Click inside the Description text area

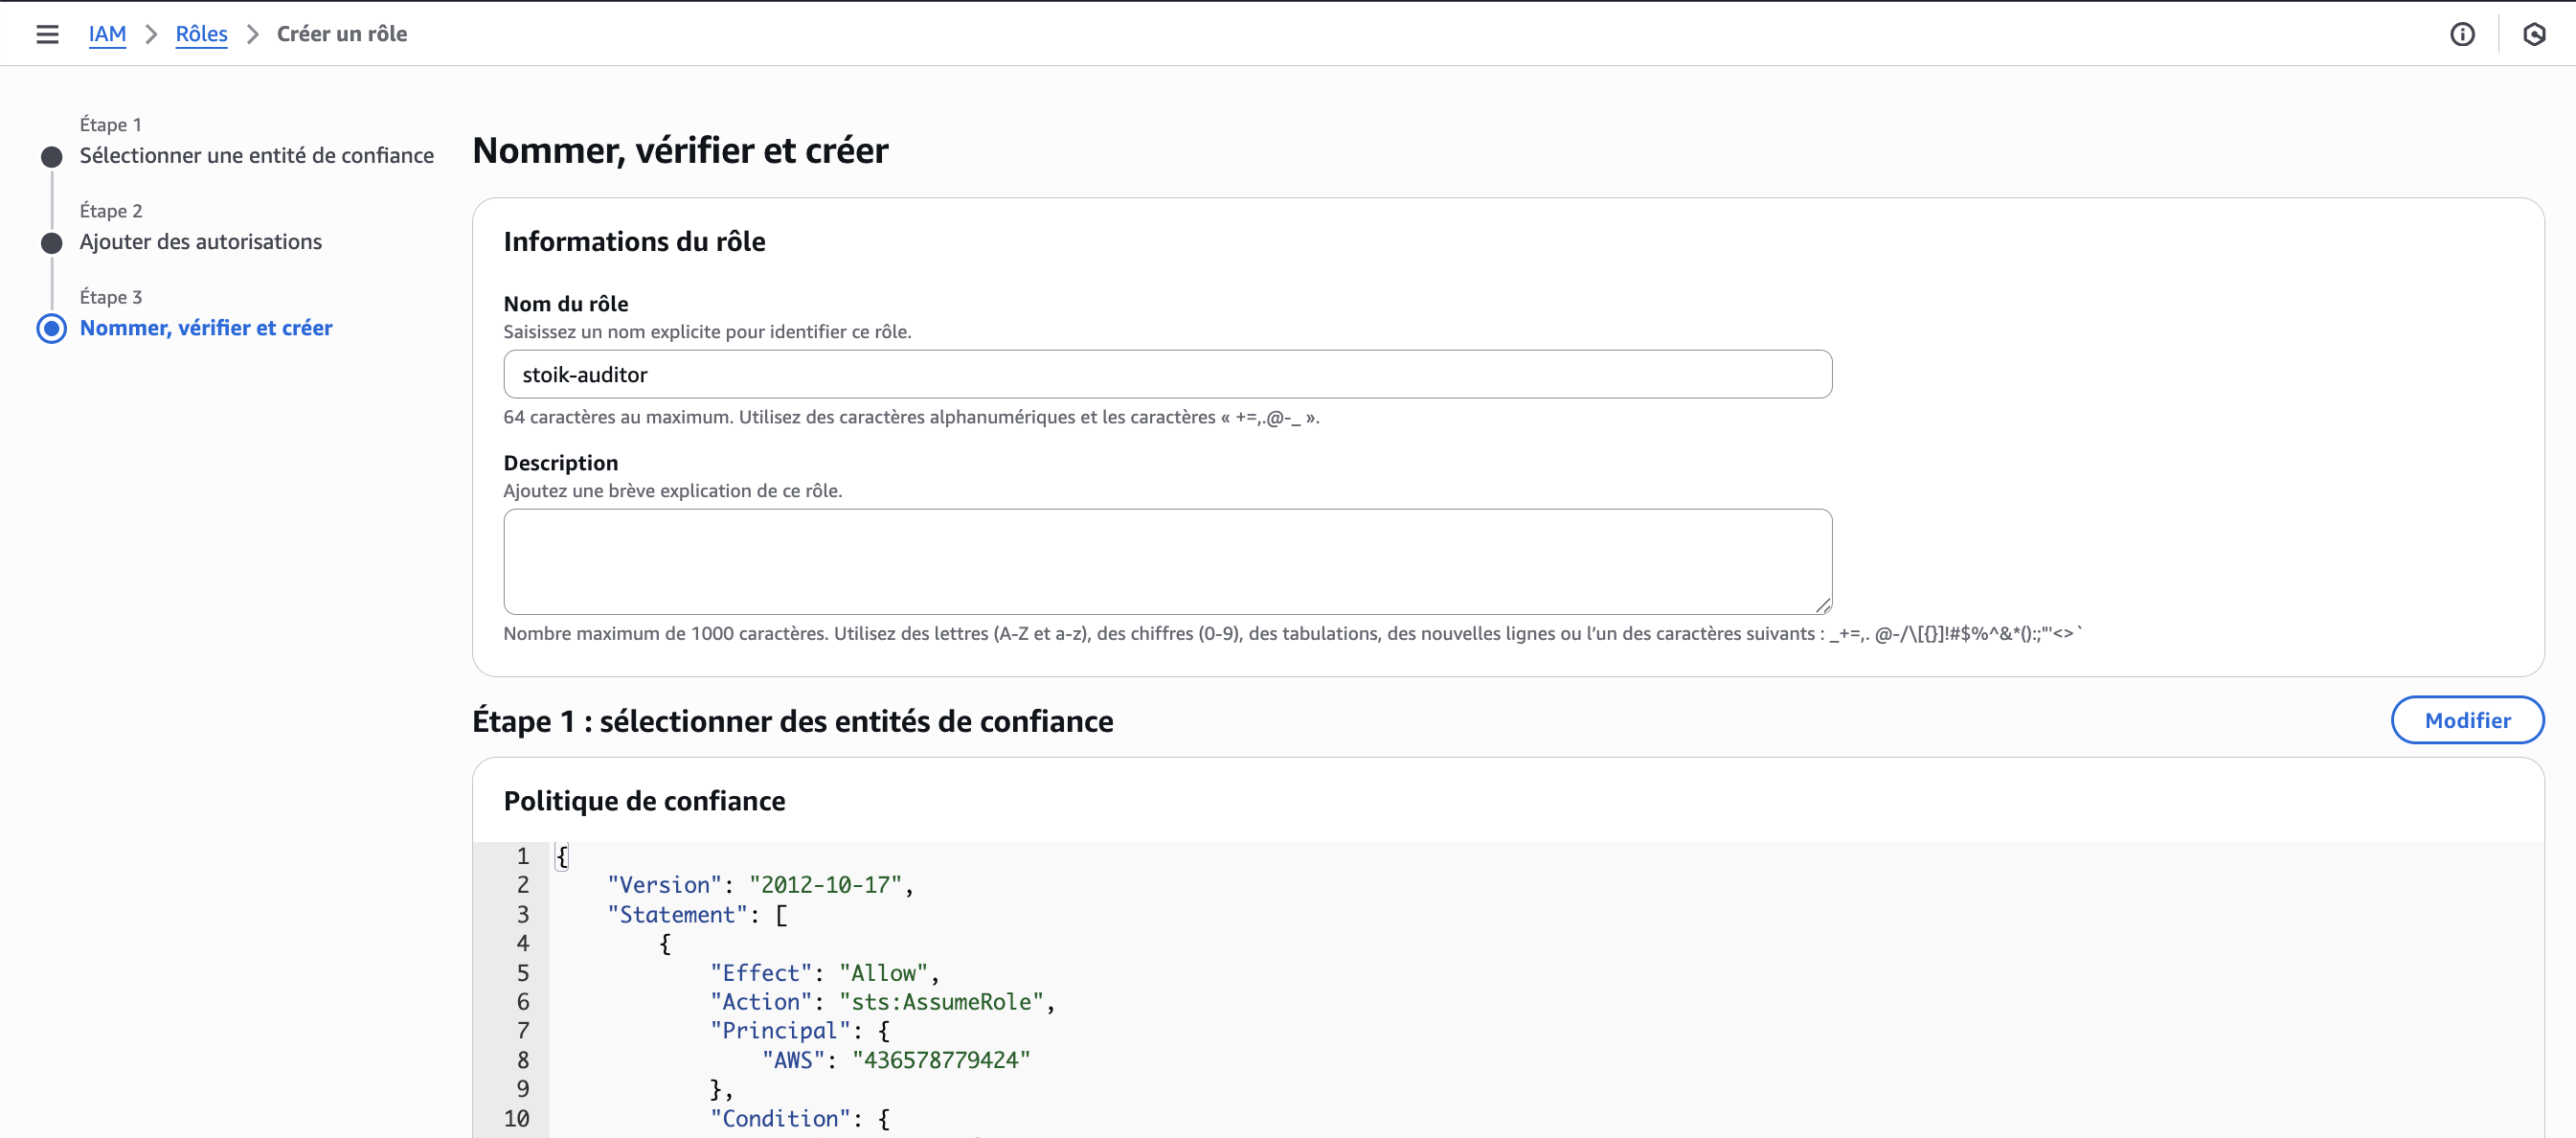(x=1166, y=561)
